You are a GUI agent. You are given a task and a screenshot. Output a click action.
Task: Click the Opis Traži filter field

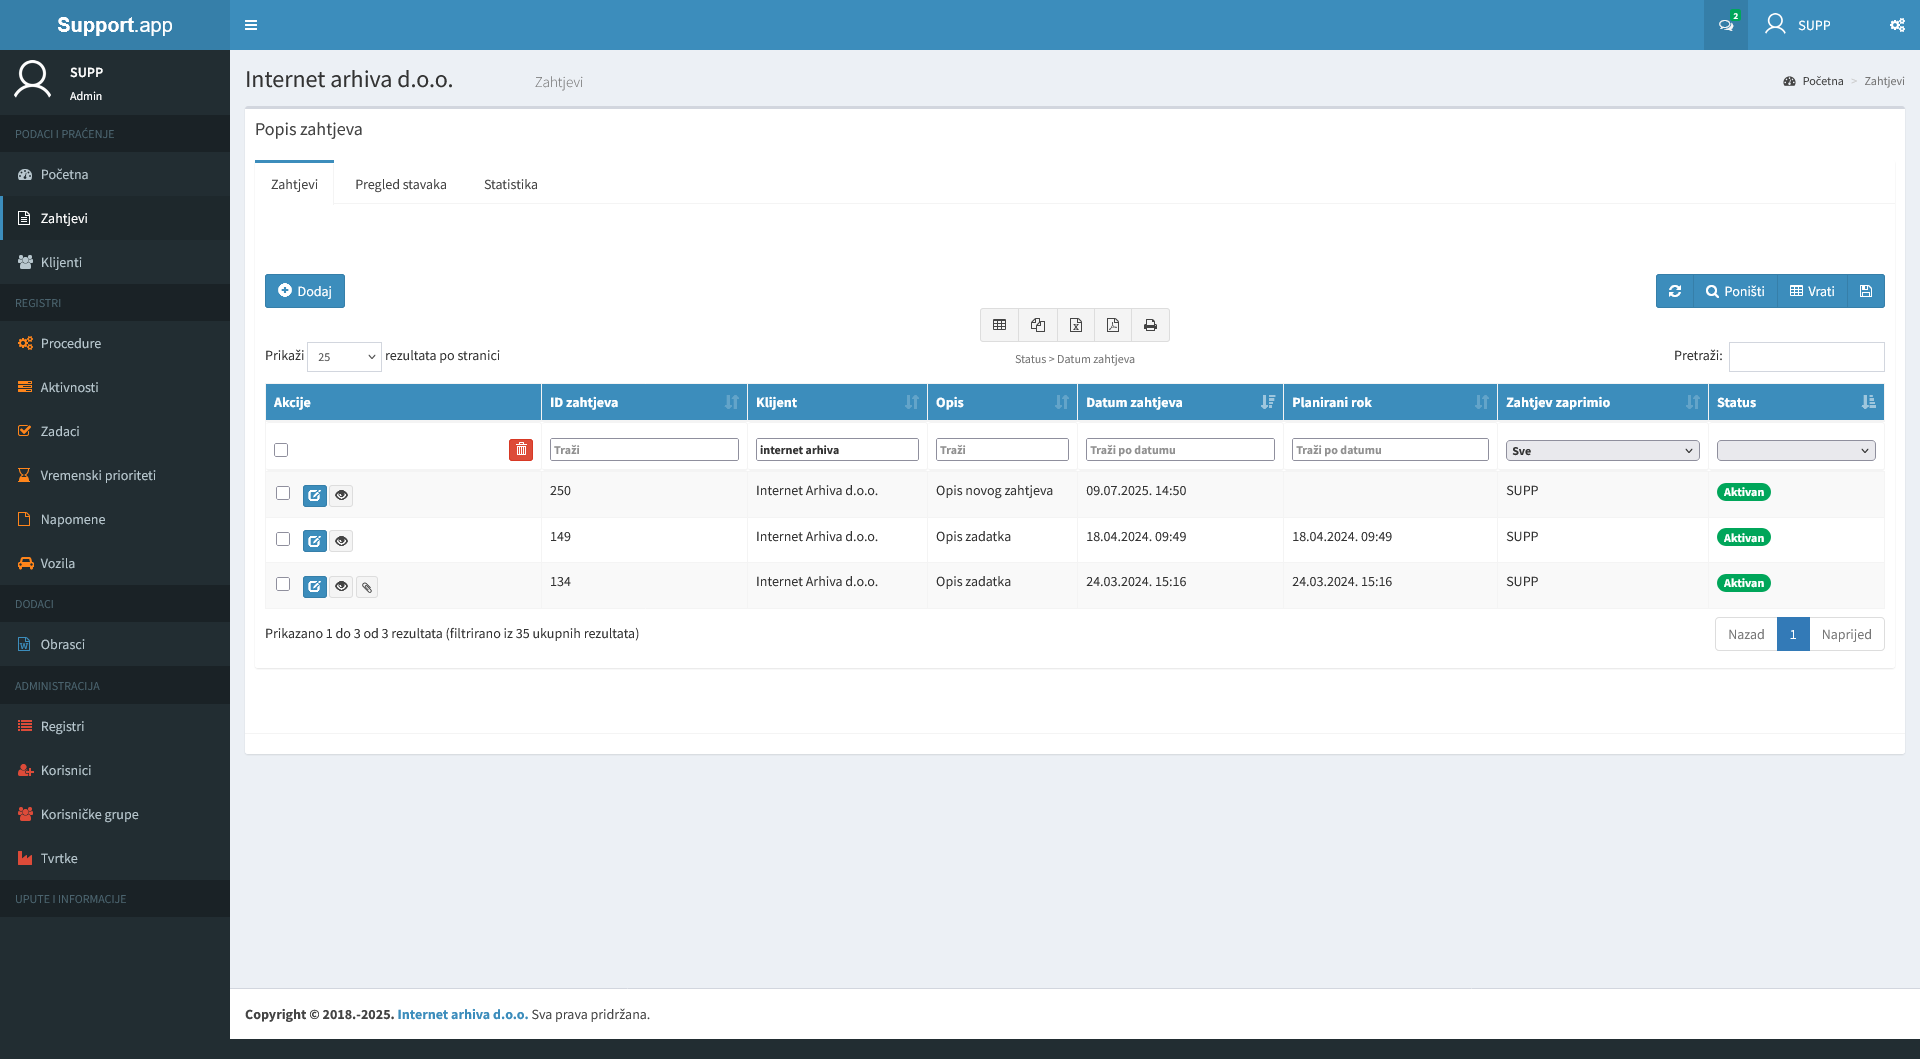(x=1002, y=450)
